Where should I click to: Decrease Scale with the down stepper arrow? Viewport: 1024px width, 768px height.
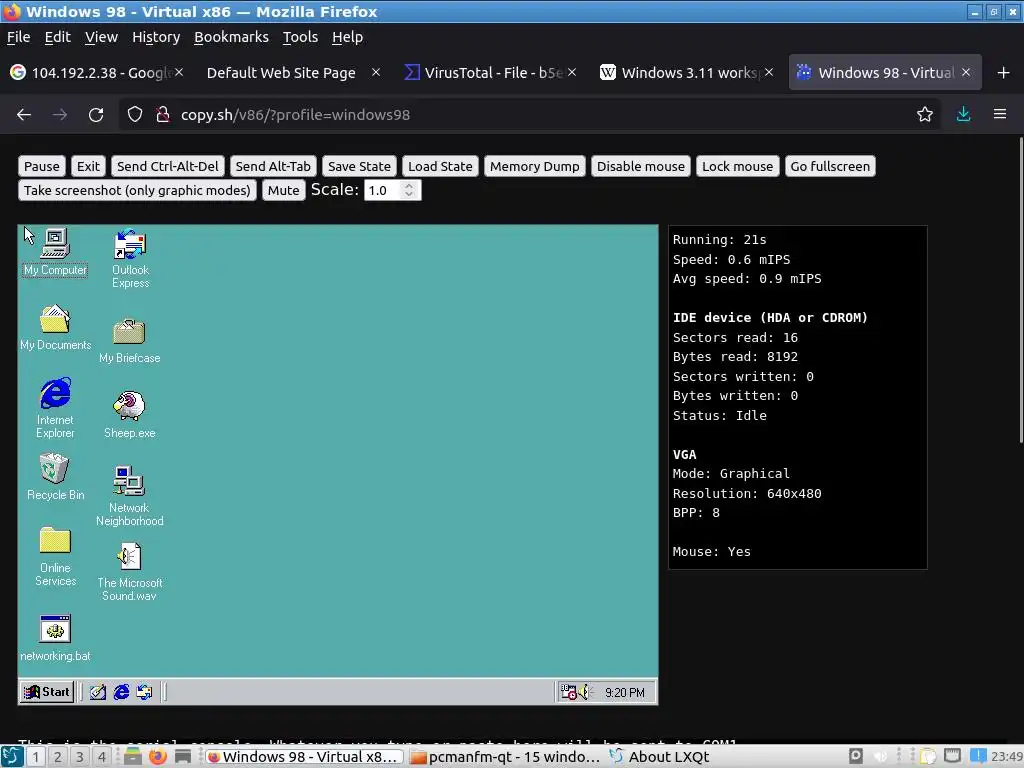409,195
